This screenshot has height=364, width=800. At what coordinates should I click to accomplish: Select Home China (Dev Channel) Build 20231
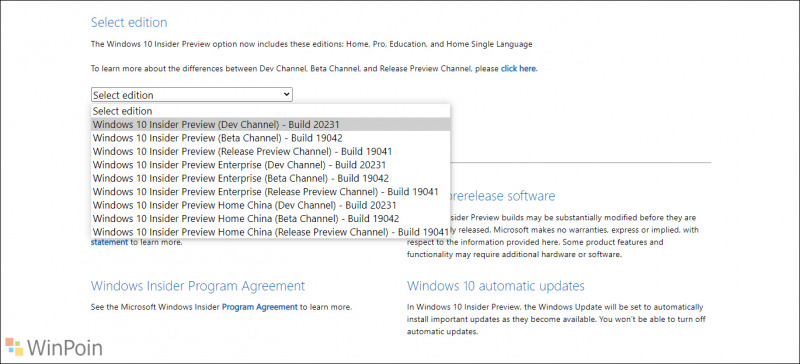[270, 205]
